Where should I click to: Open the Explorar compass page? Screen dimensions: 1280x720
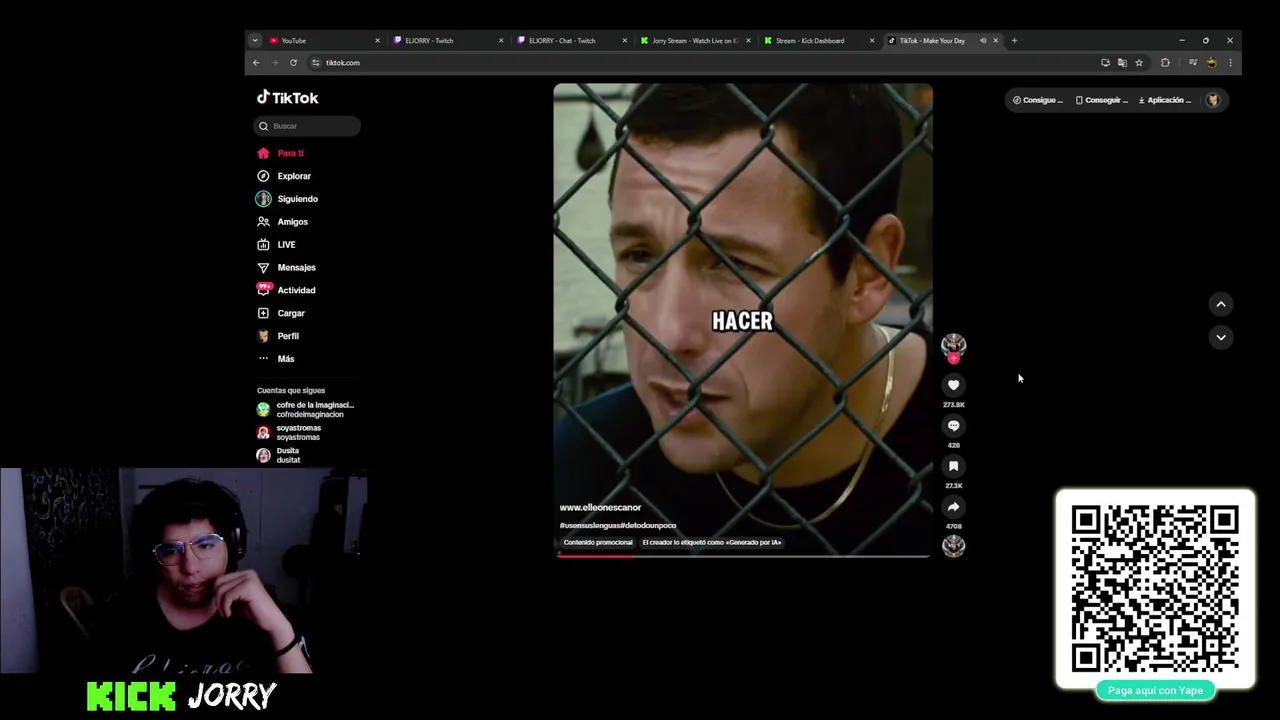283,176
